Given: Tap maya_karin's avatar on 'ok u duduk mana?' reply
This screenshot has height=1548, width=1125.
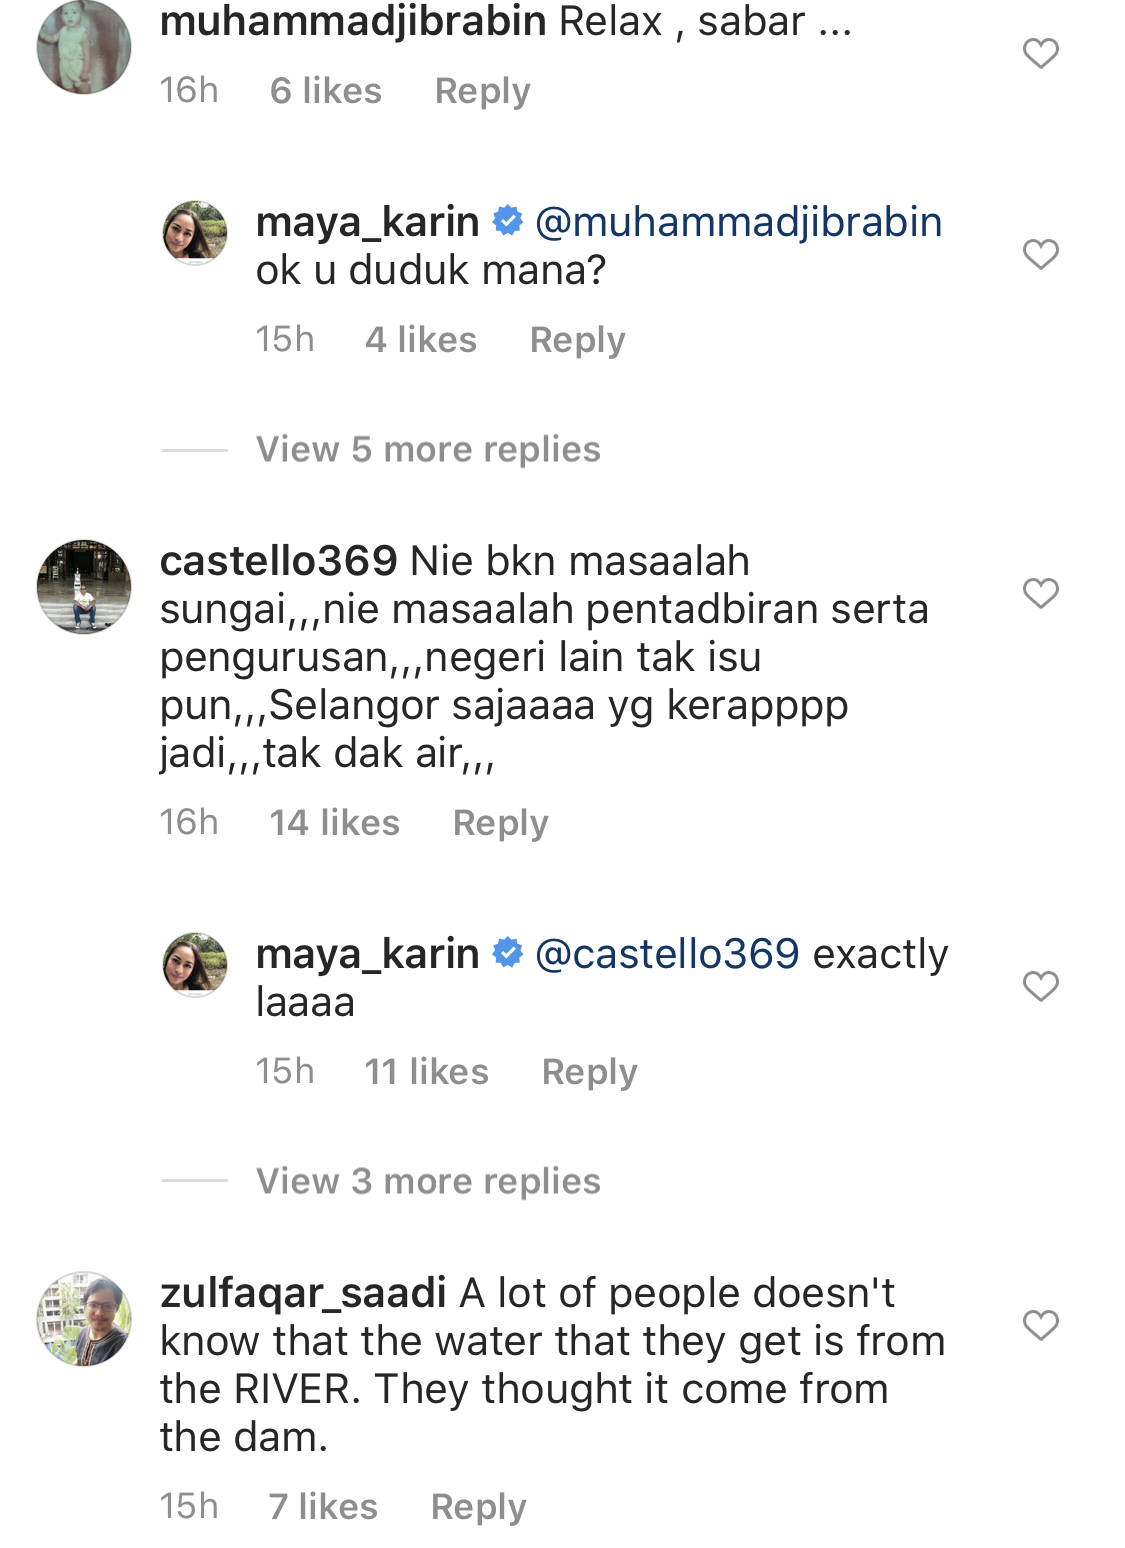Looking at the screenshot, I should (195, 233).
